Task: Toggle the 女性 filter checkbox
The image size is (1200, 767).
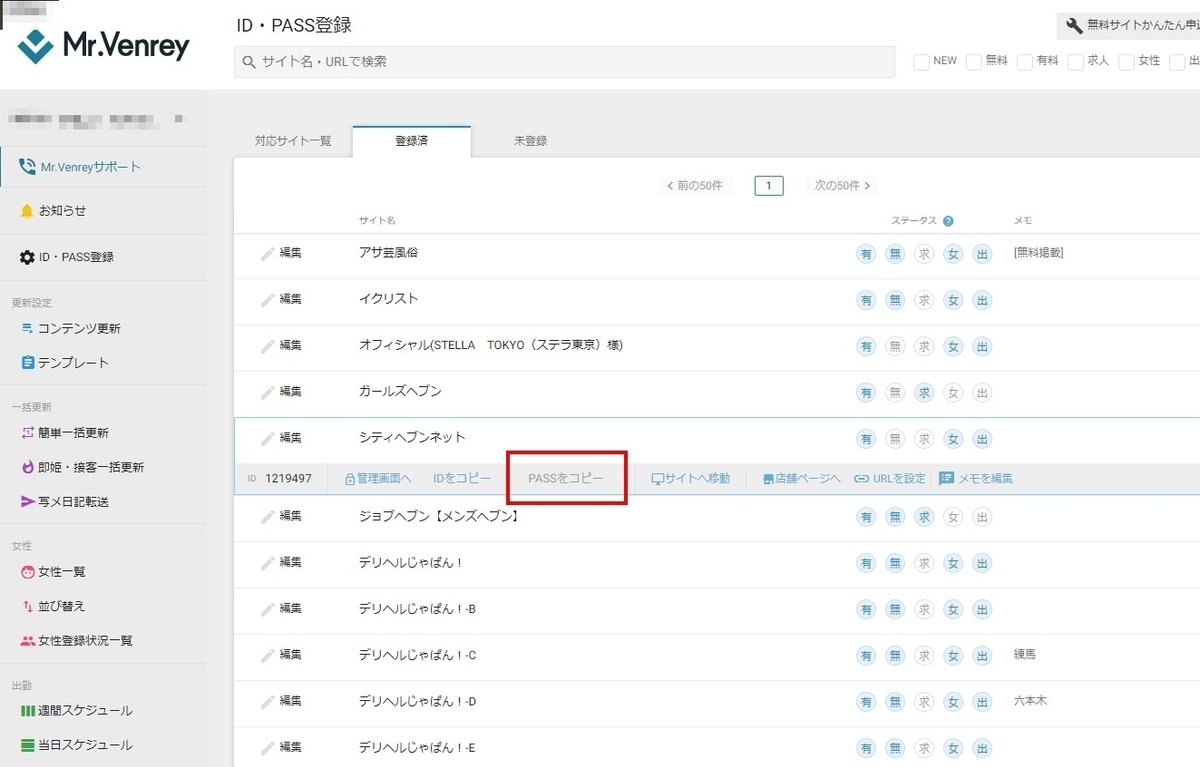Action: (1127, 62)
